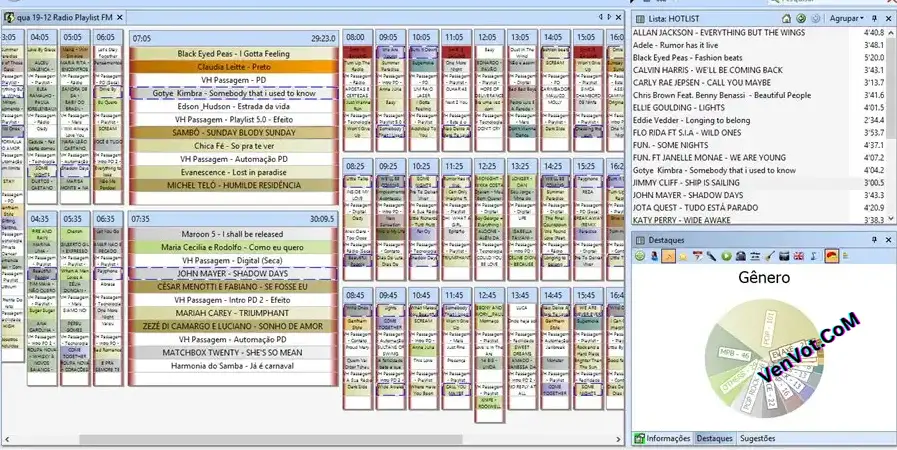Image resolution: width=897 pixels, height=450 pixels.
Task: Open the Agrupar dropdown
Action: 847,18
